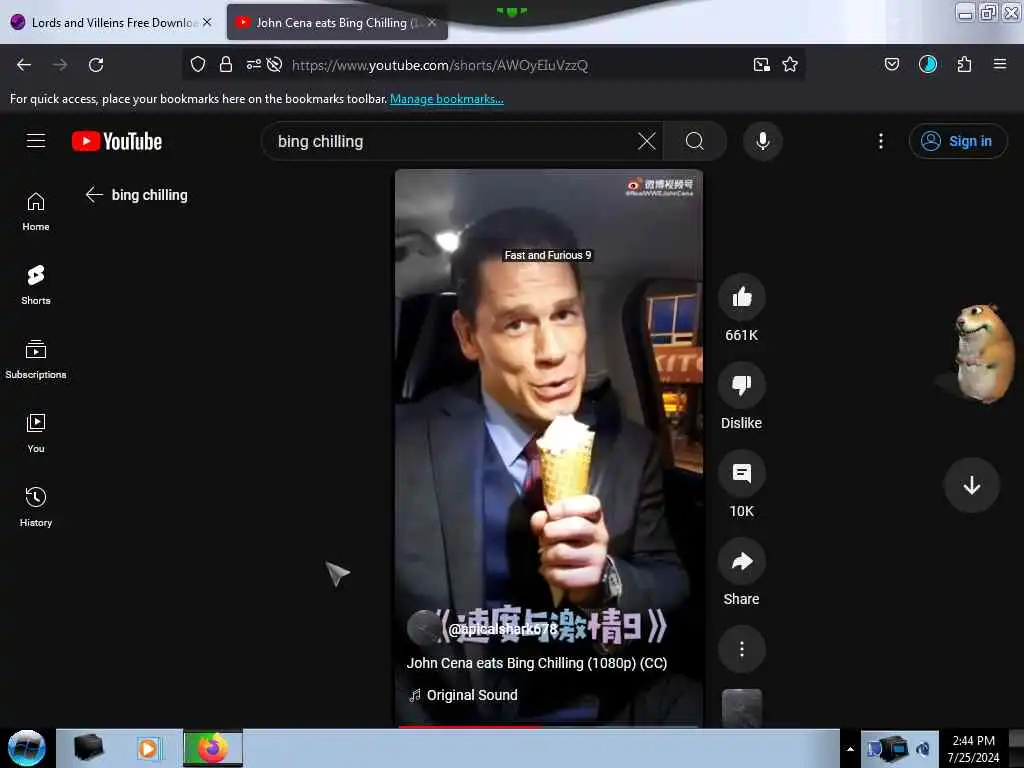
Task: Start voice search with the microphone
Action: click(x=763, y=141)
